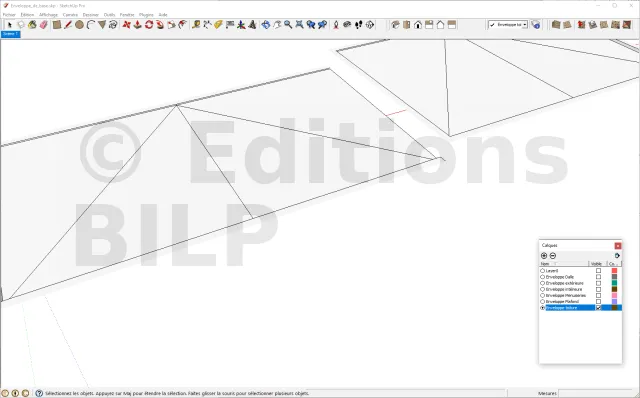Activate the Line pencil tool
Screen dimensions: 640x398
68,25
